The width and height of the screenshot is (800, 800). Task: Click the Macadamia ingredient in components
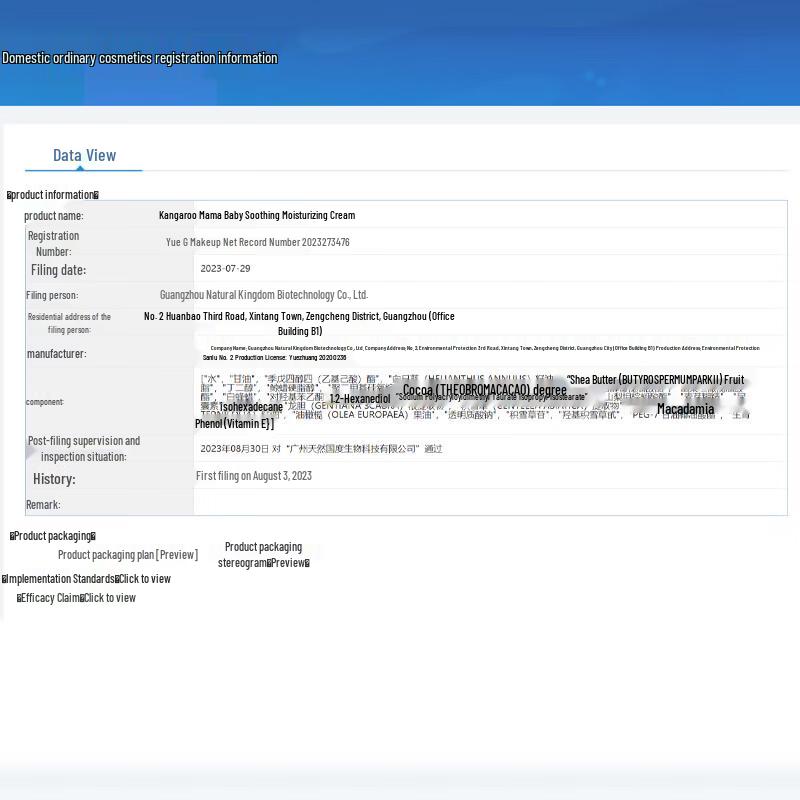click(x=685, y=409)
